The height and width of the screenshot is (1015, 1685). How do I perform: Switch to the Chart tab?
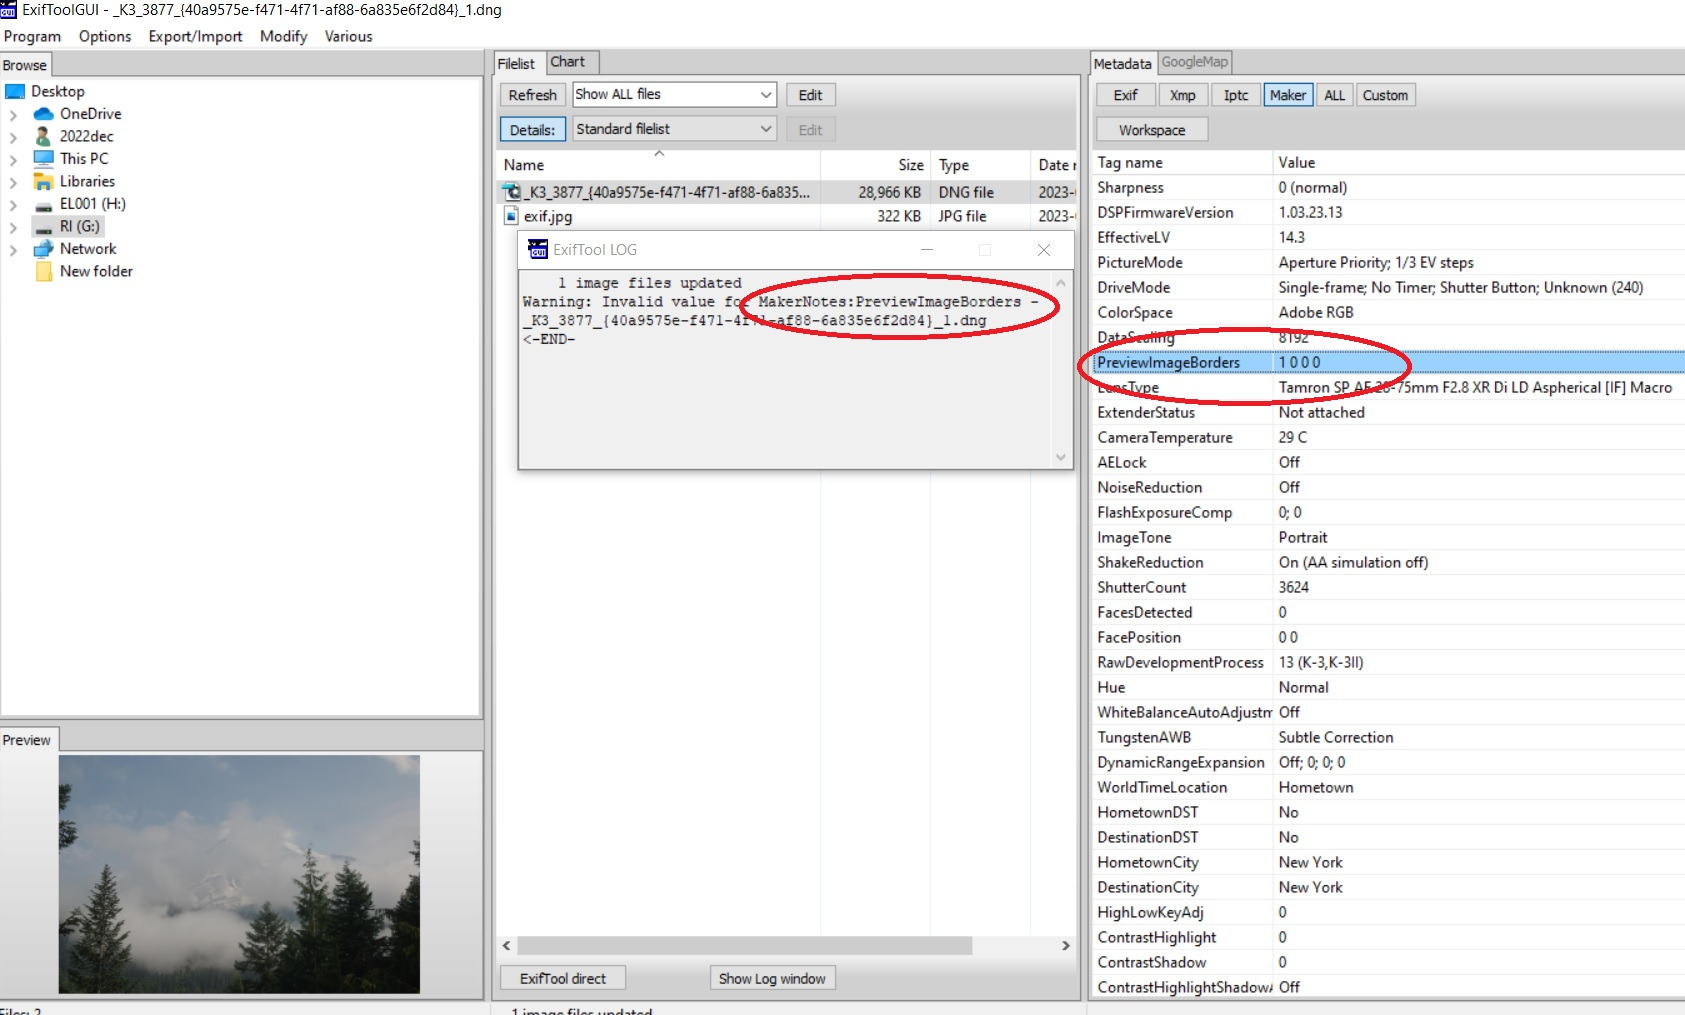point(570,61)
